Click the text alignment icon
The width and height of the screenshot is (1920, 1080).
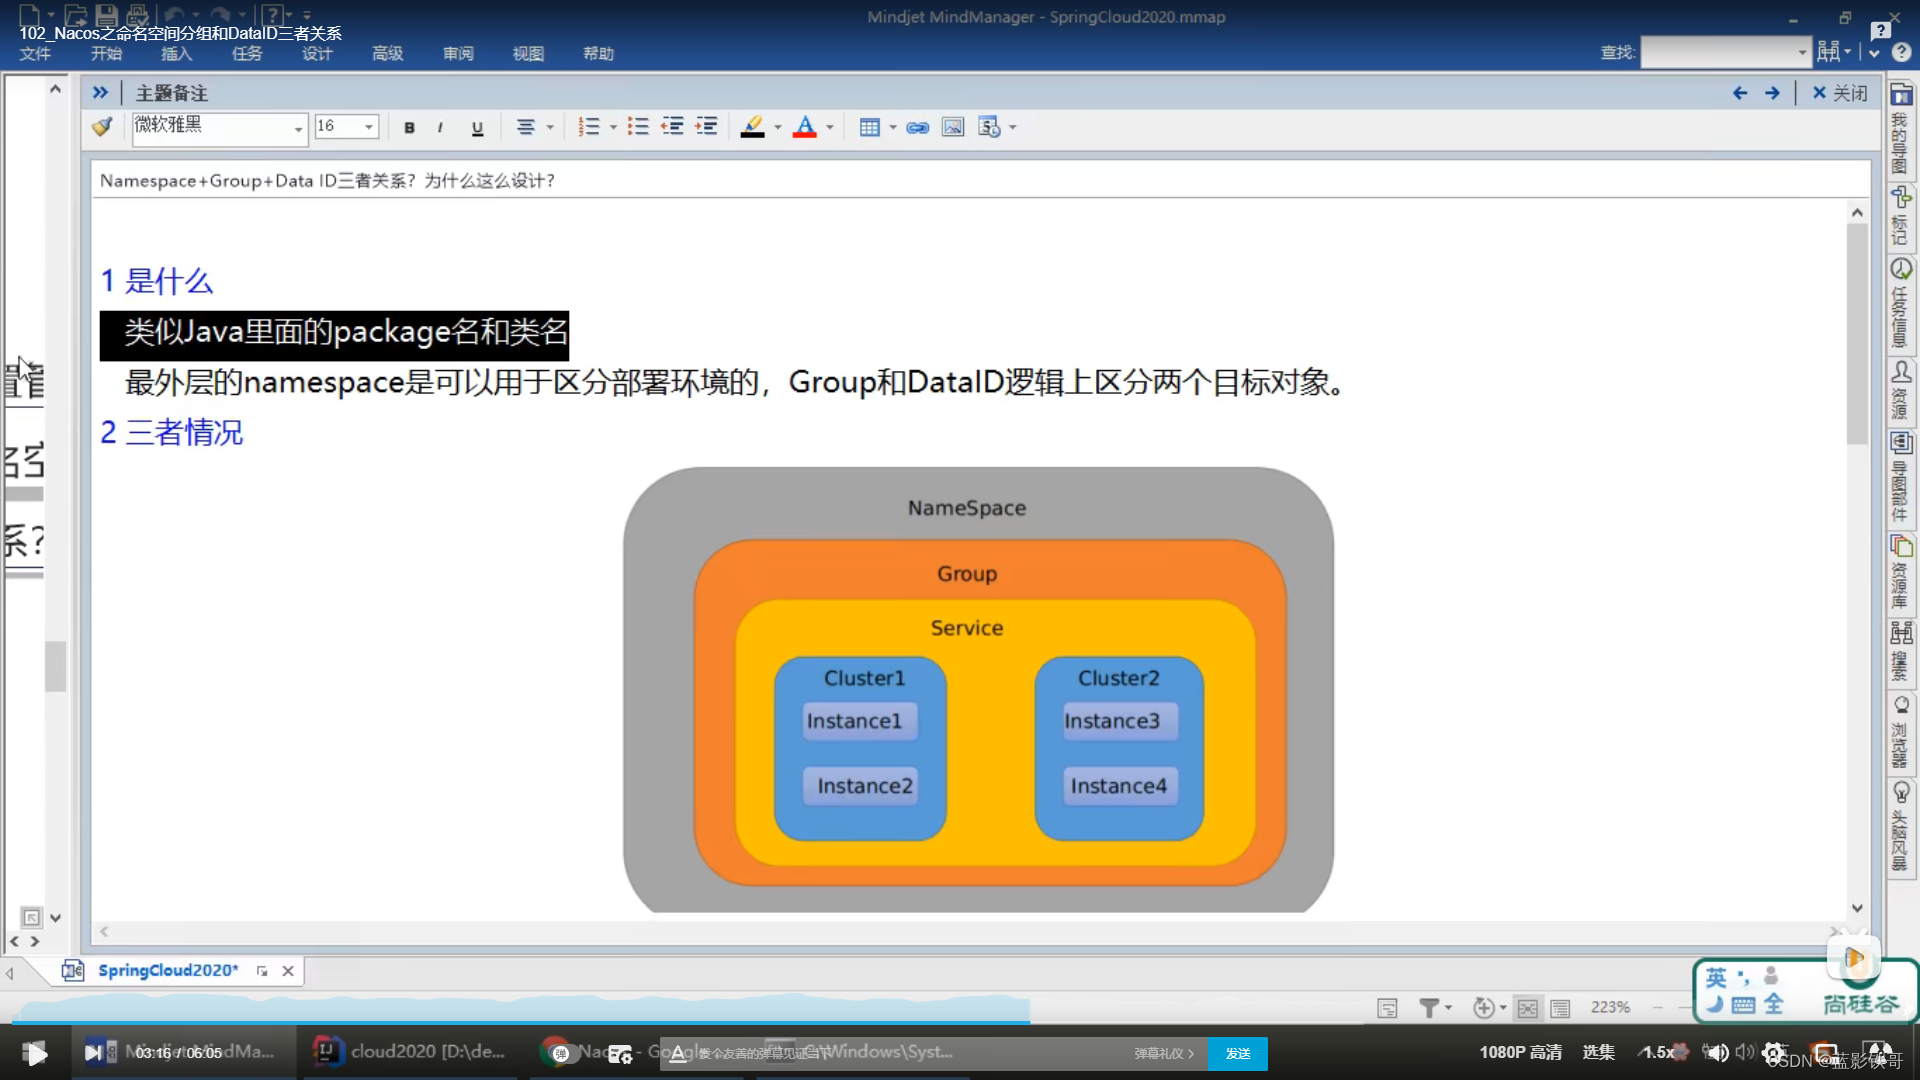pyautogui.click(x=525, y=127)
